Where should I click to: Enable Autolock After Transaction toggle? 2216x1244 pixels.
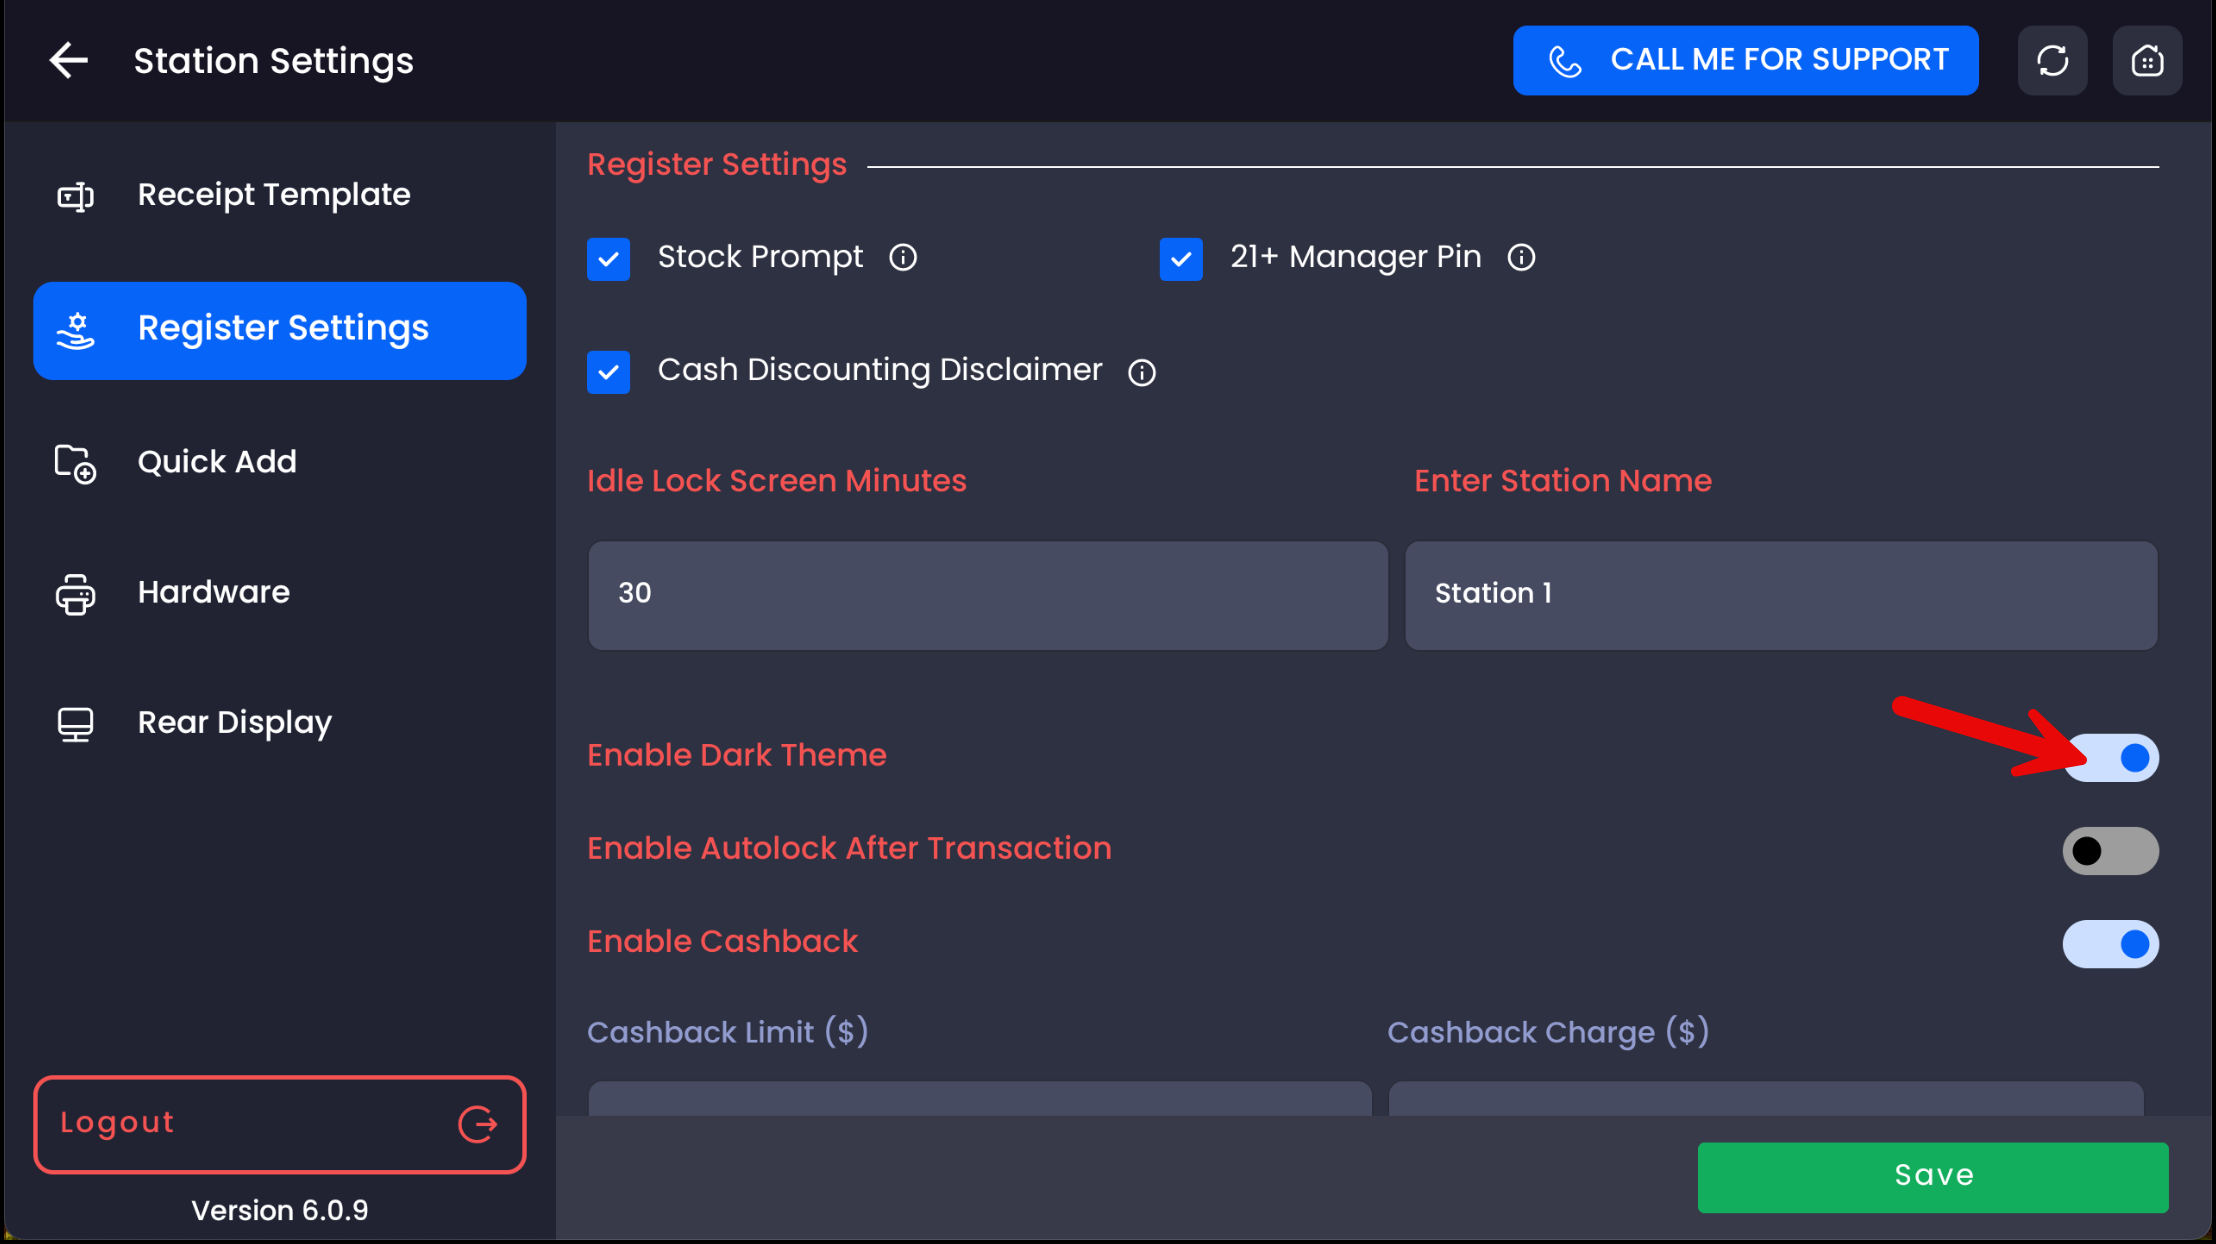tap(2110, 851)
